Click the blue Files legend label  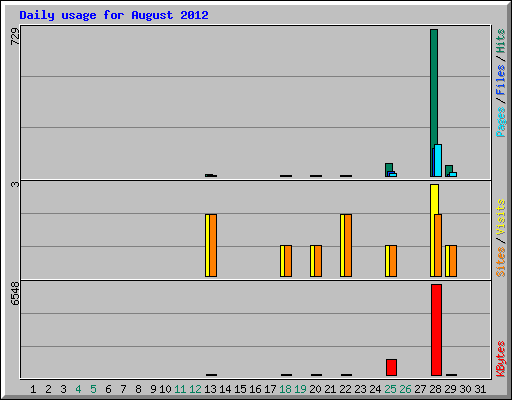click(501, 80)
